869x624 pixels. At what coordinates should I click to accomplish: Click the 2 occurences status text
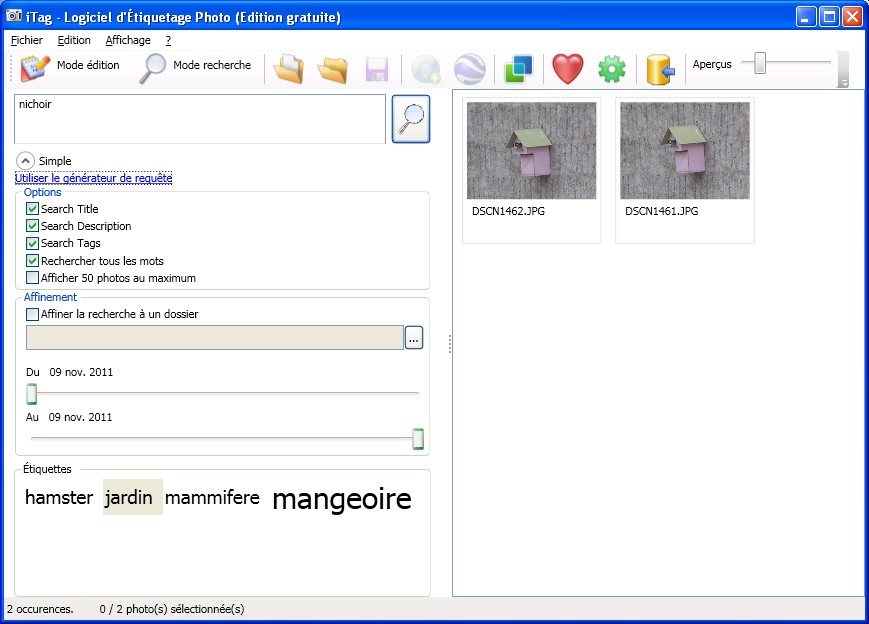[x=40, y=609]
